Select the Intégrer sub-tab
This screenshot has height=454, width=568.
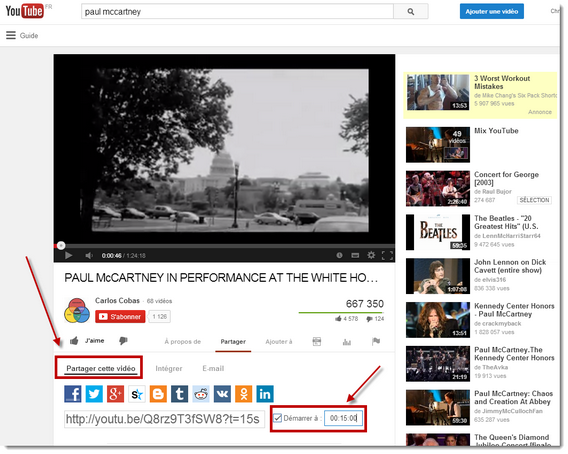[169, 368]
